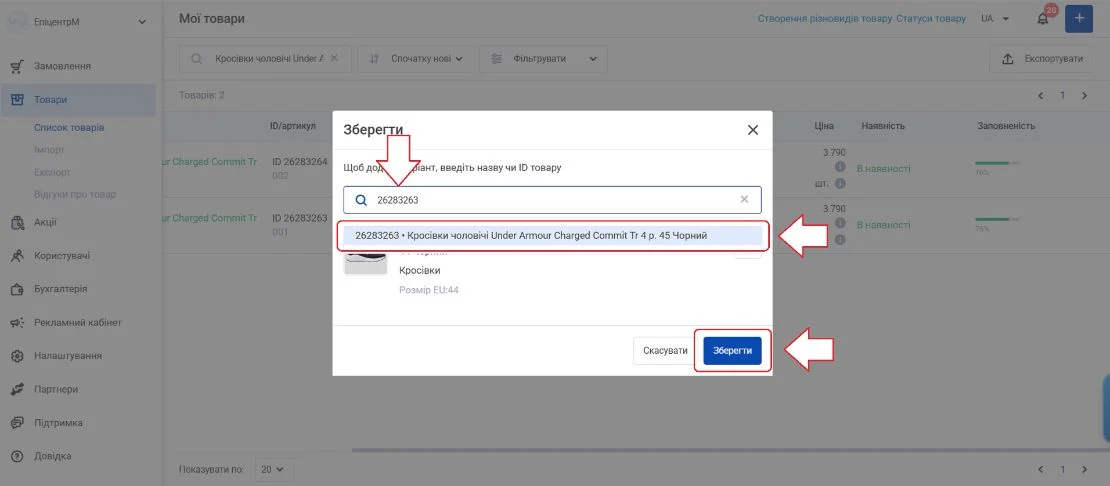Click the Рекламний кабінет megaphone icon

click(x=18, y=323)
